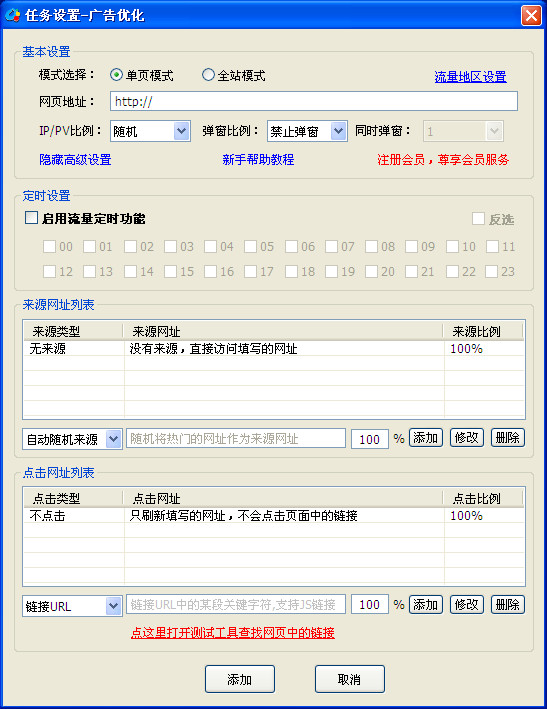Viewport: 547px width, 709px height.
Task: Check hour 23 checkbox
Action: coord(492,271)
